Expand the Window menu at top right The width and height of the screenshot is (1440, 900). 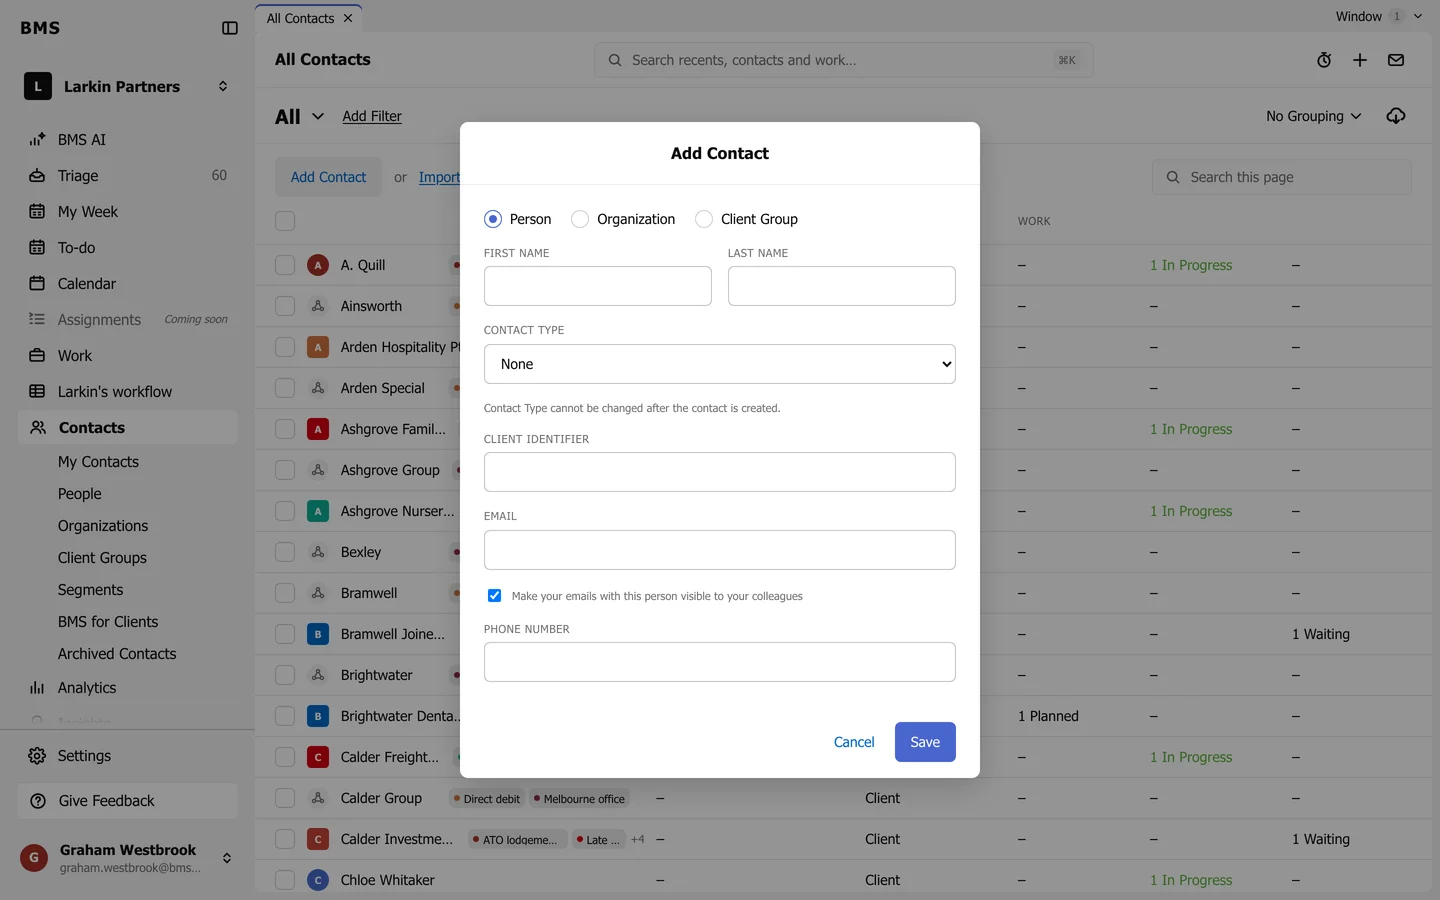[x=1378, y=16]
